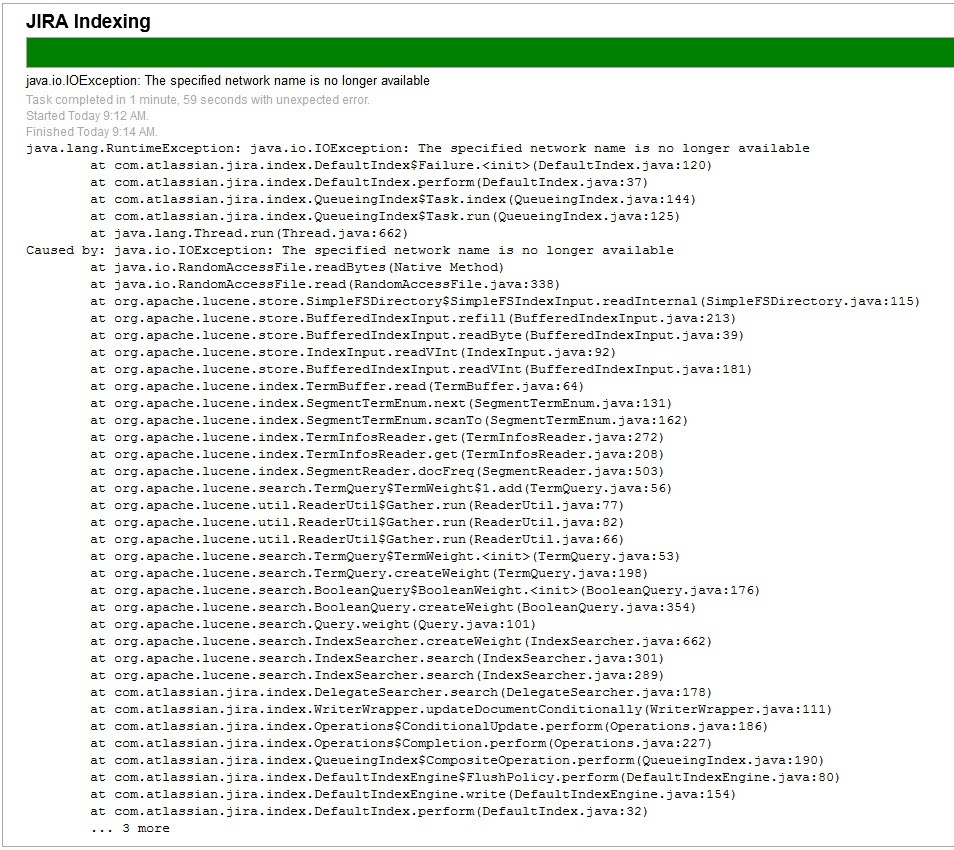The height and width of the screenshot is (850, 954).
Task: Click the TermInfosReader.java:272 trace line
Action: (377, 437)
